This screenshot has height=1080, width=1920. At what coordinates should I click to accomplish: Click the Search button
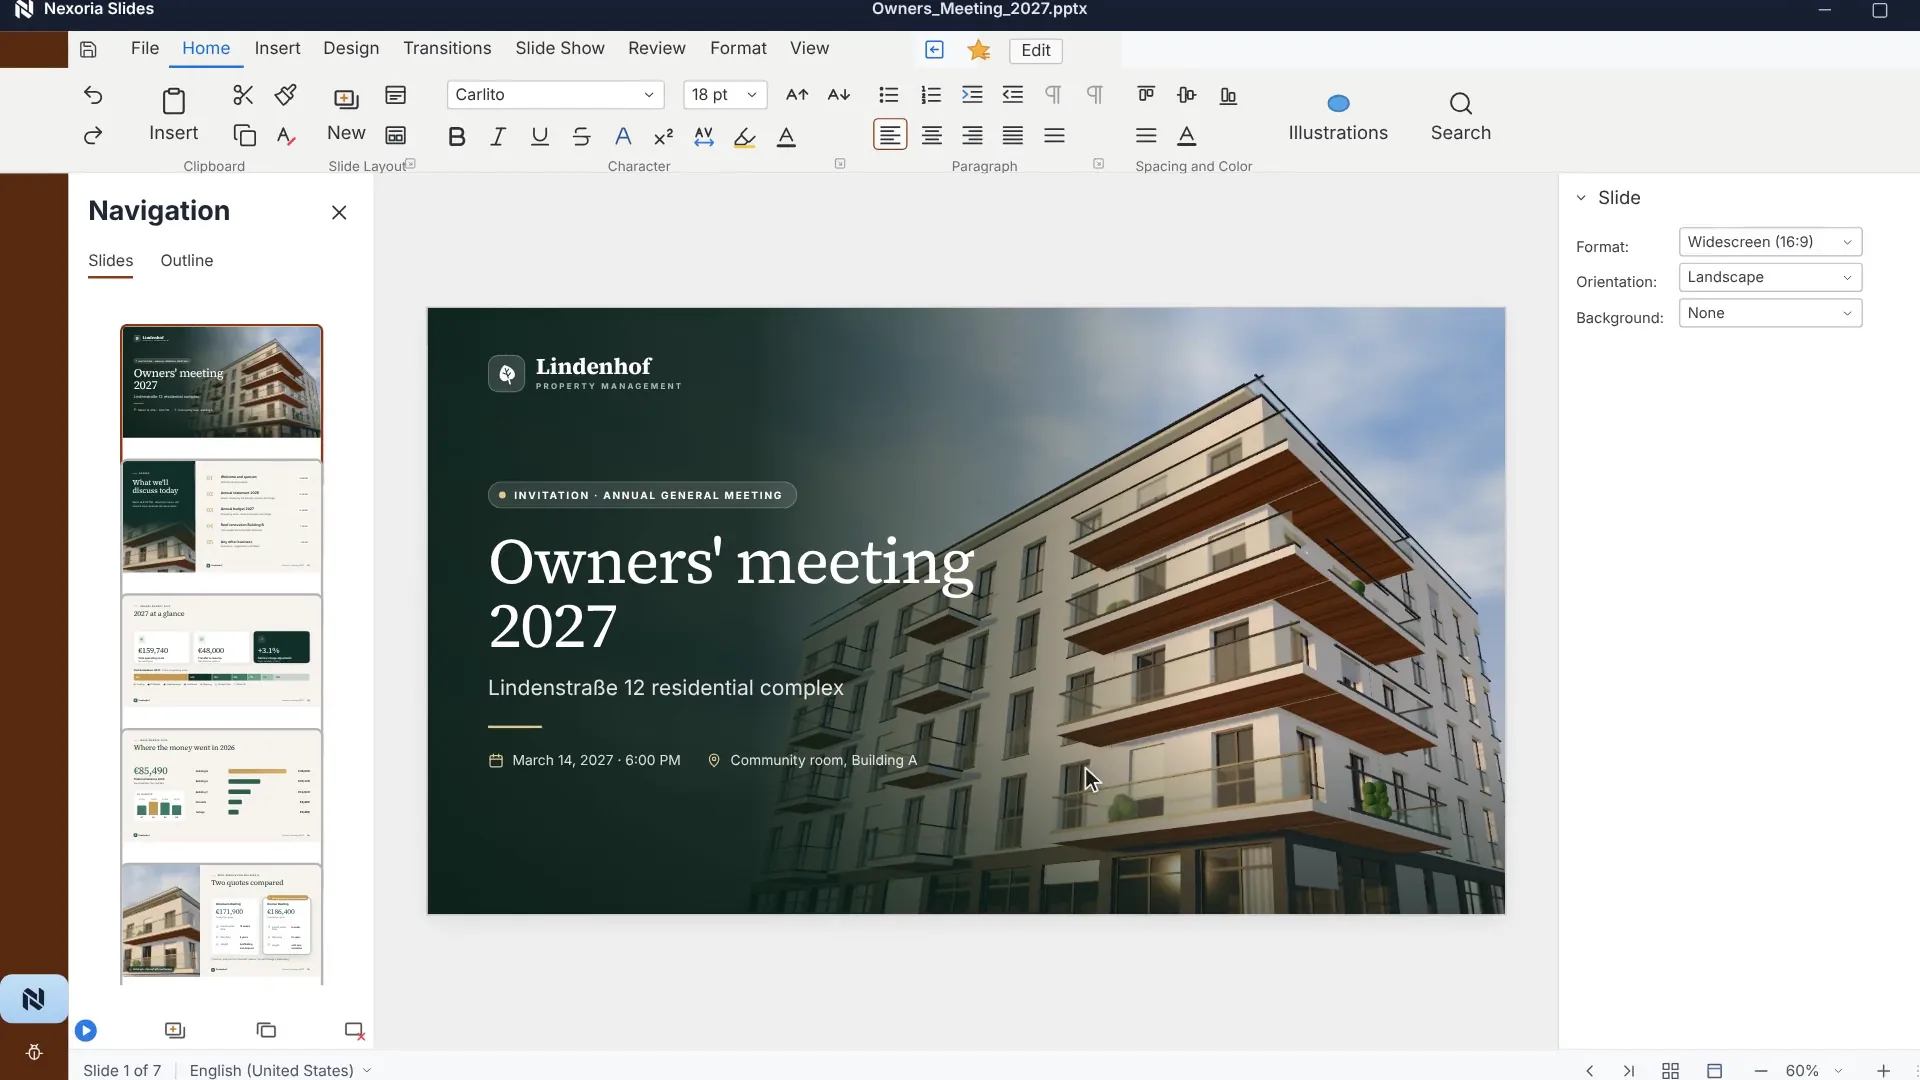tap(1460, 117)
